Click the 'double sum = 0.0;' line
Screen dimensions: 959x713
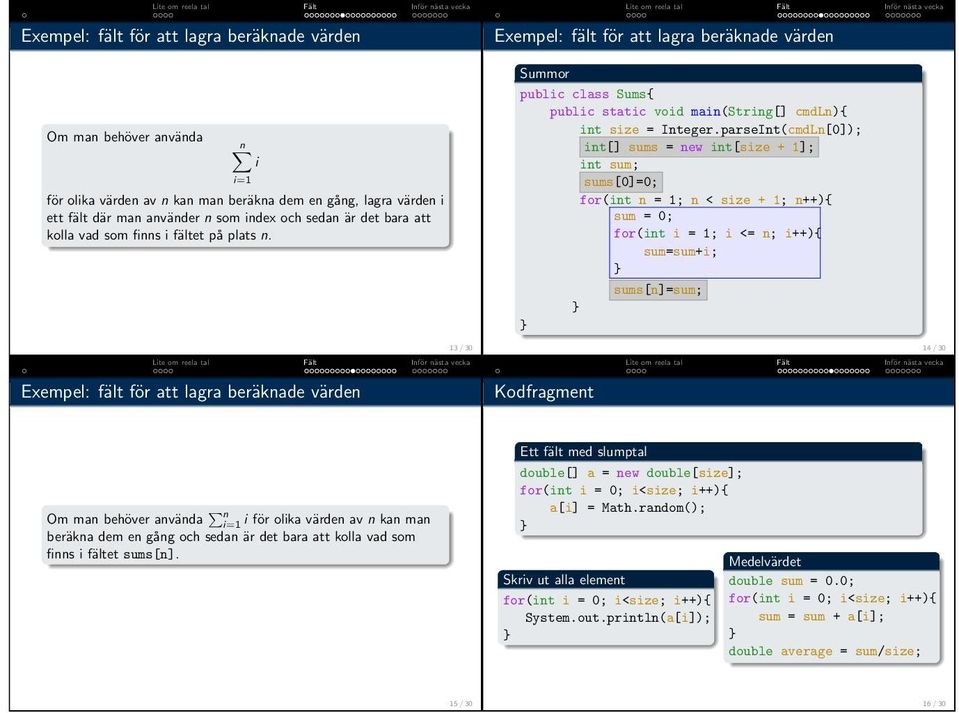790,581
